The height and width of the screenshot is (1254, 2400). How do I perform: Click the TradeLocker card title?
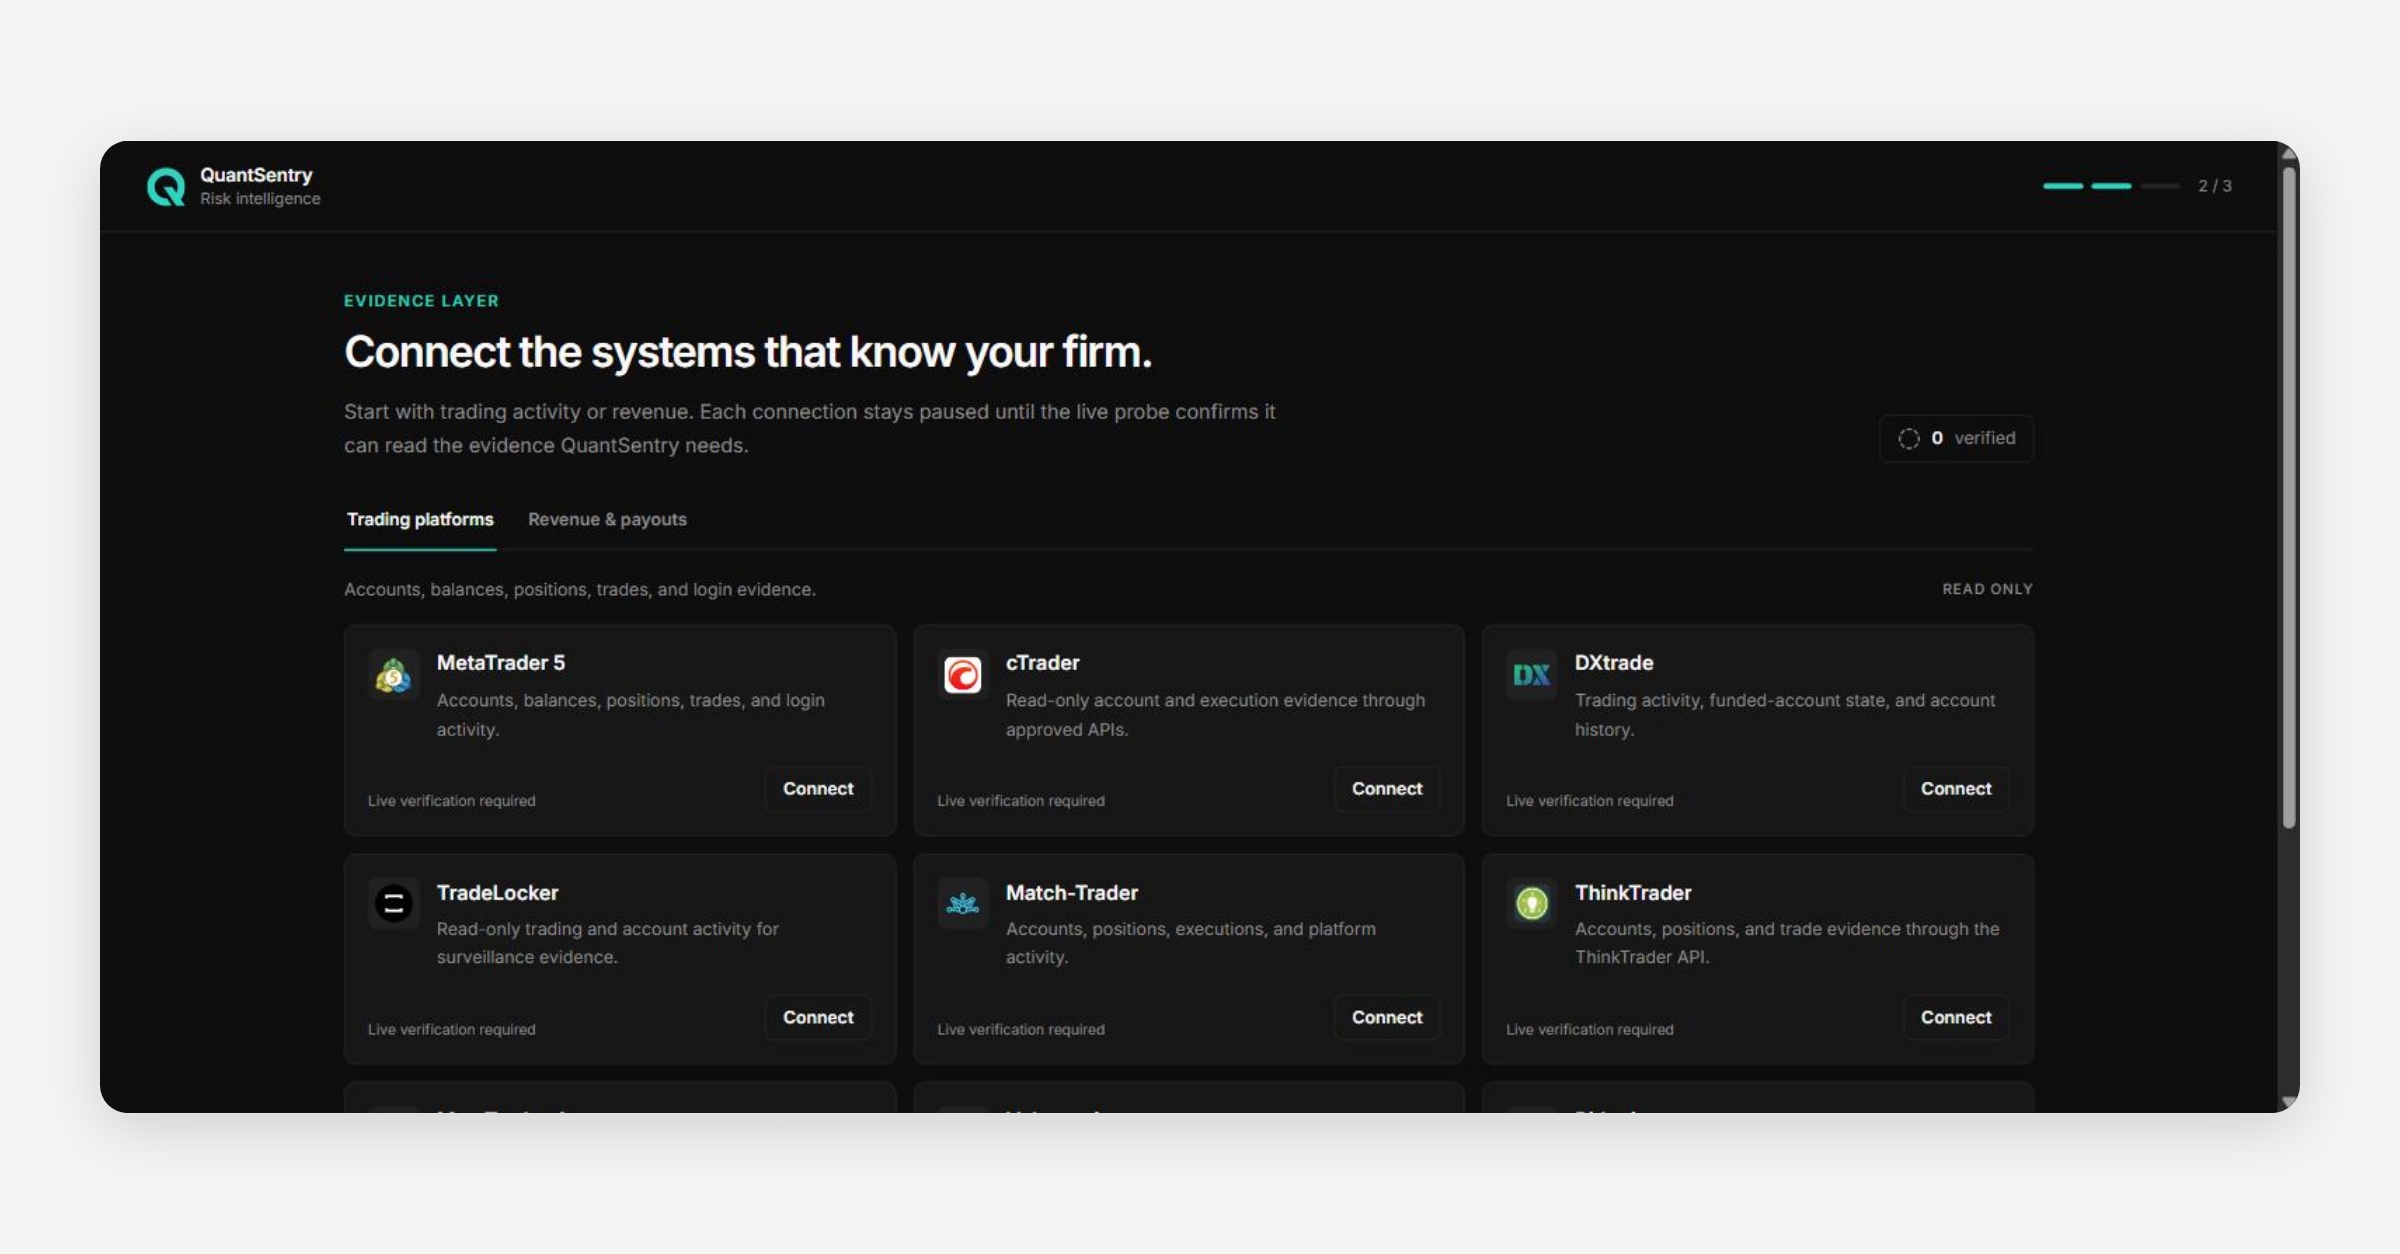[497, 893]
